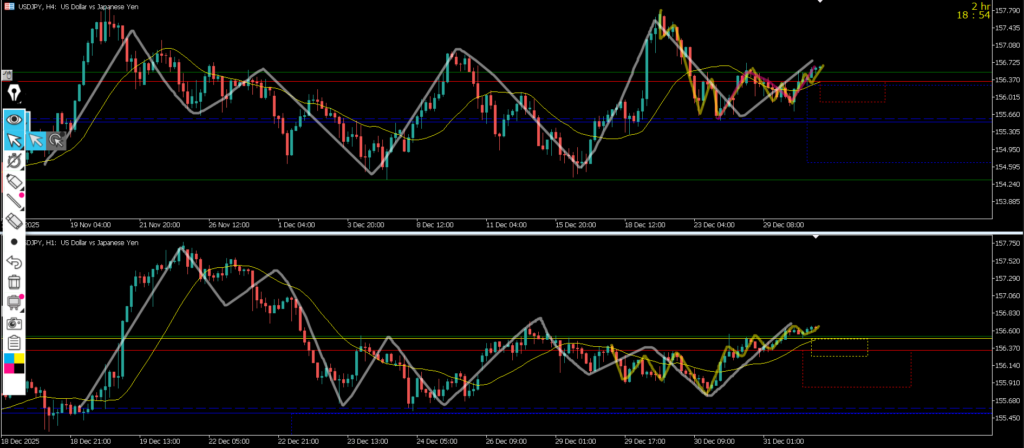Select the main arrow cursor tool
Screen dimensions: 1024x448
[x=14, y=140]
